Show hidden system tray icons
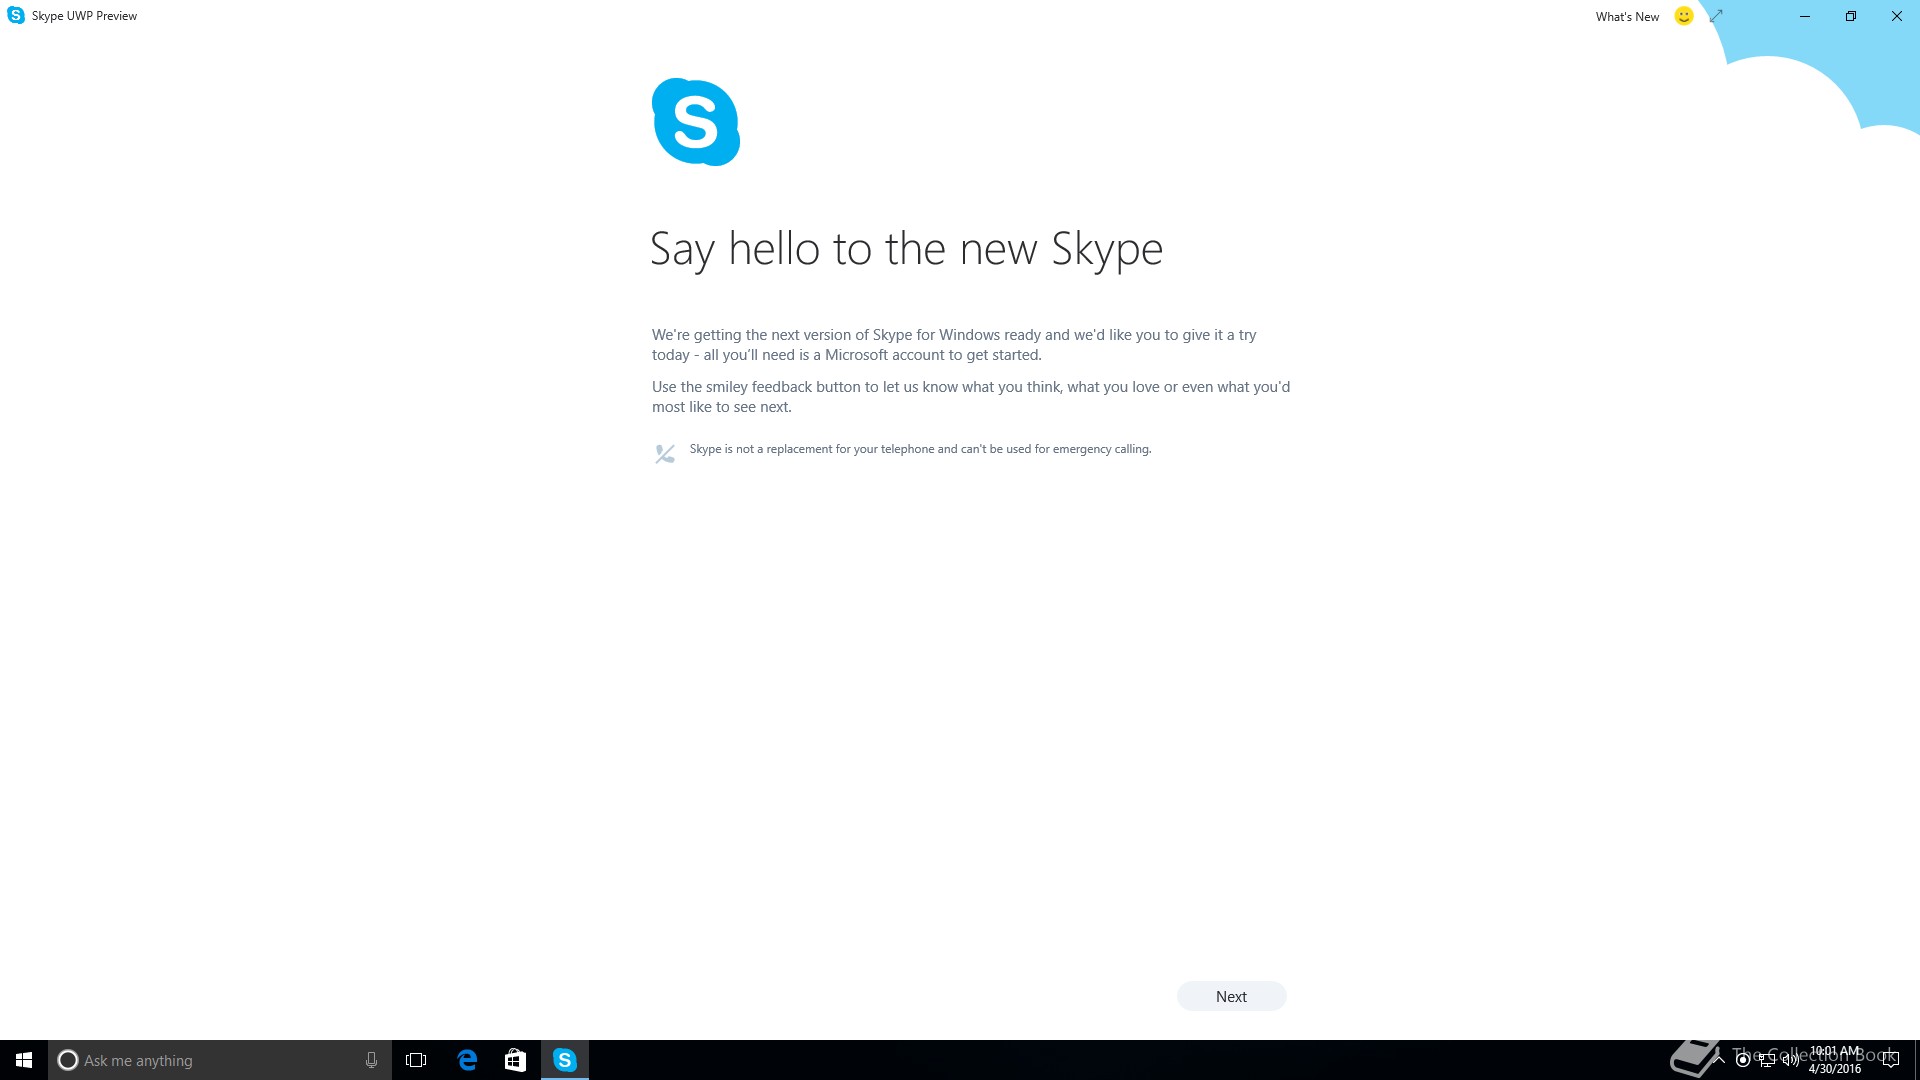The image size is (1920, 1080). (1719, 1060)
